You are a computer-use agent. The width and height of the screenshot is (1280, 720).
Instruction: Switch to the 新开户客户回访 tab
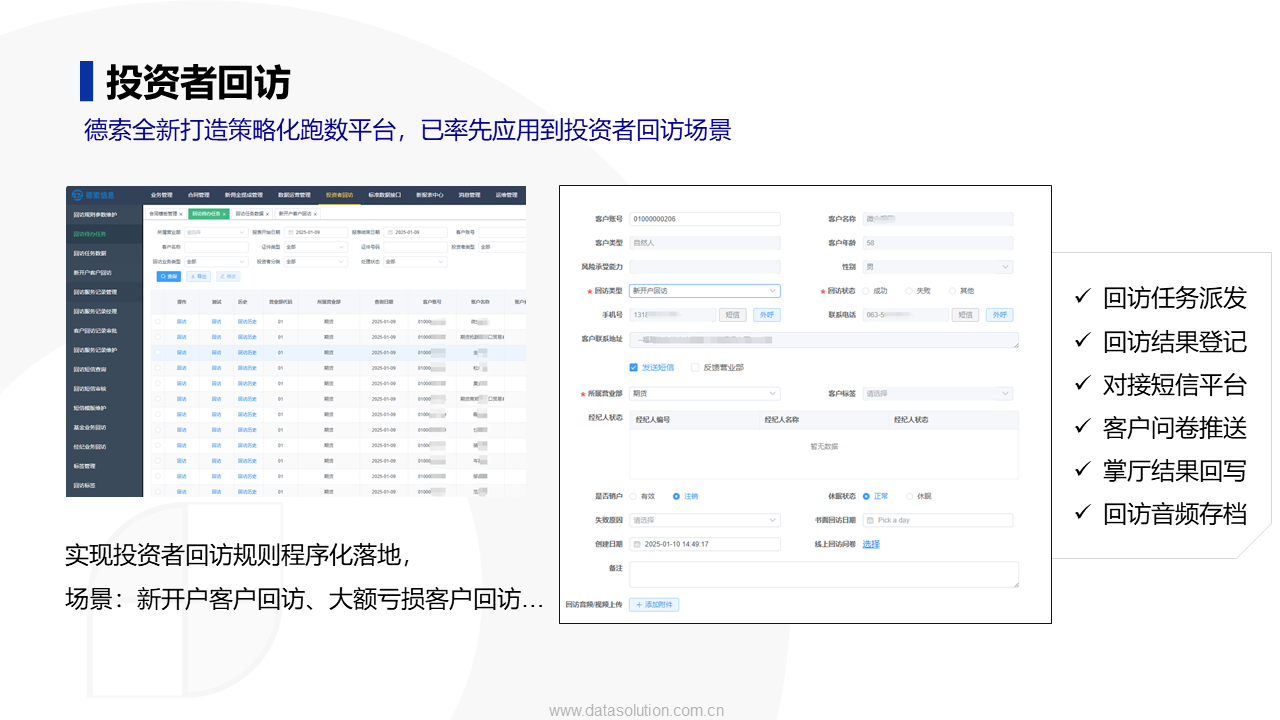[295, 214]
